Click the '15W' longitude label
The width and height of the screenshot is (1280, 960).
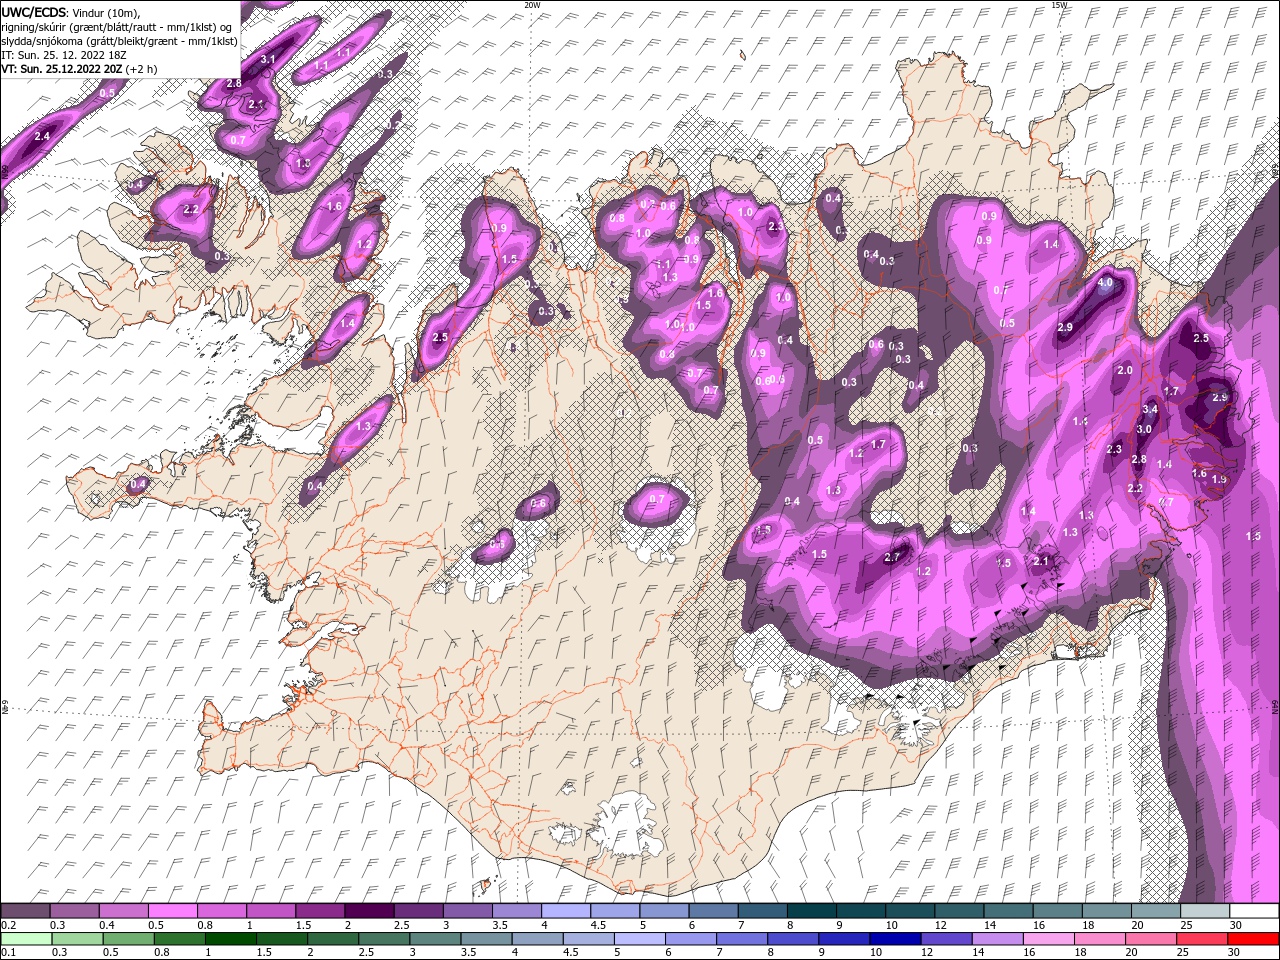1060,5
